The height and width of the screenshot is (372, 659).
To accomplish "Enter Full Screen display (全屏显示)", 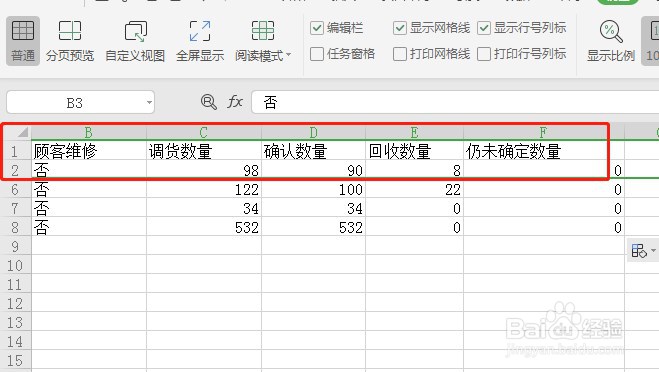I will 200,41.
